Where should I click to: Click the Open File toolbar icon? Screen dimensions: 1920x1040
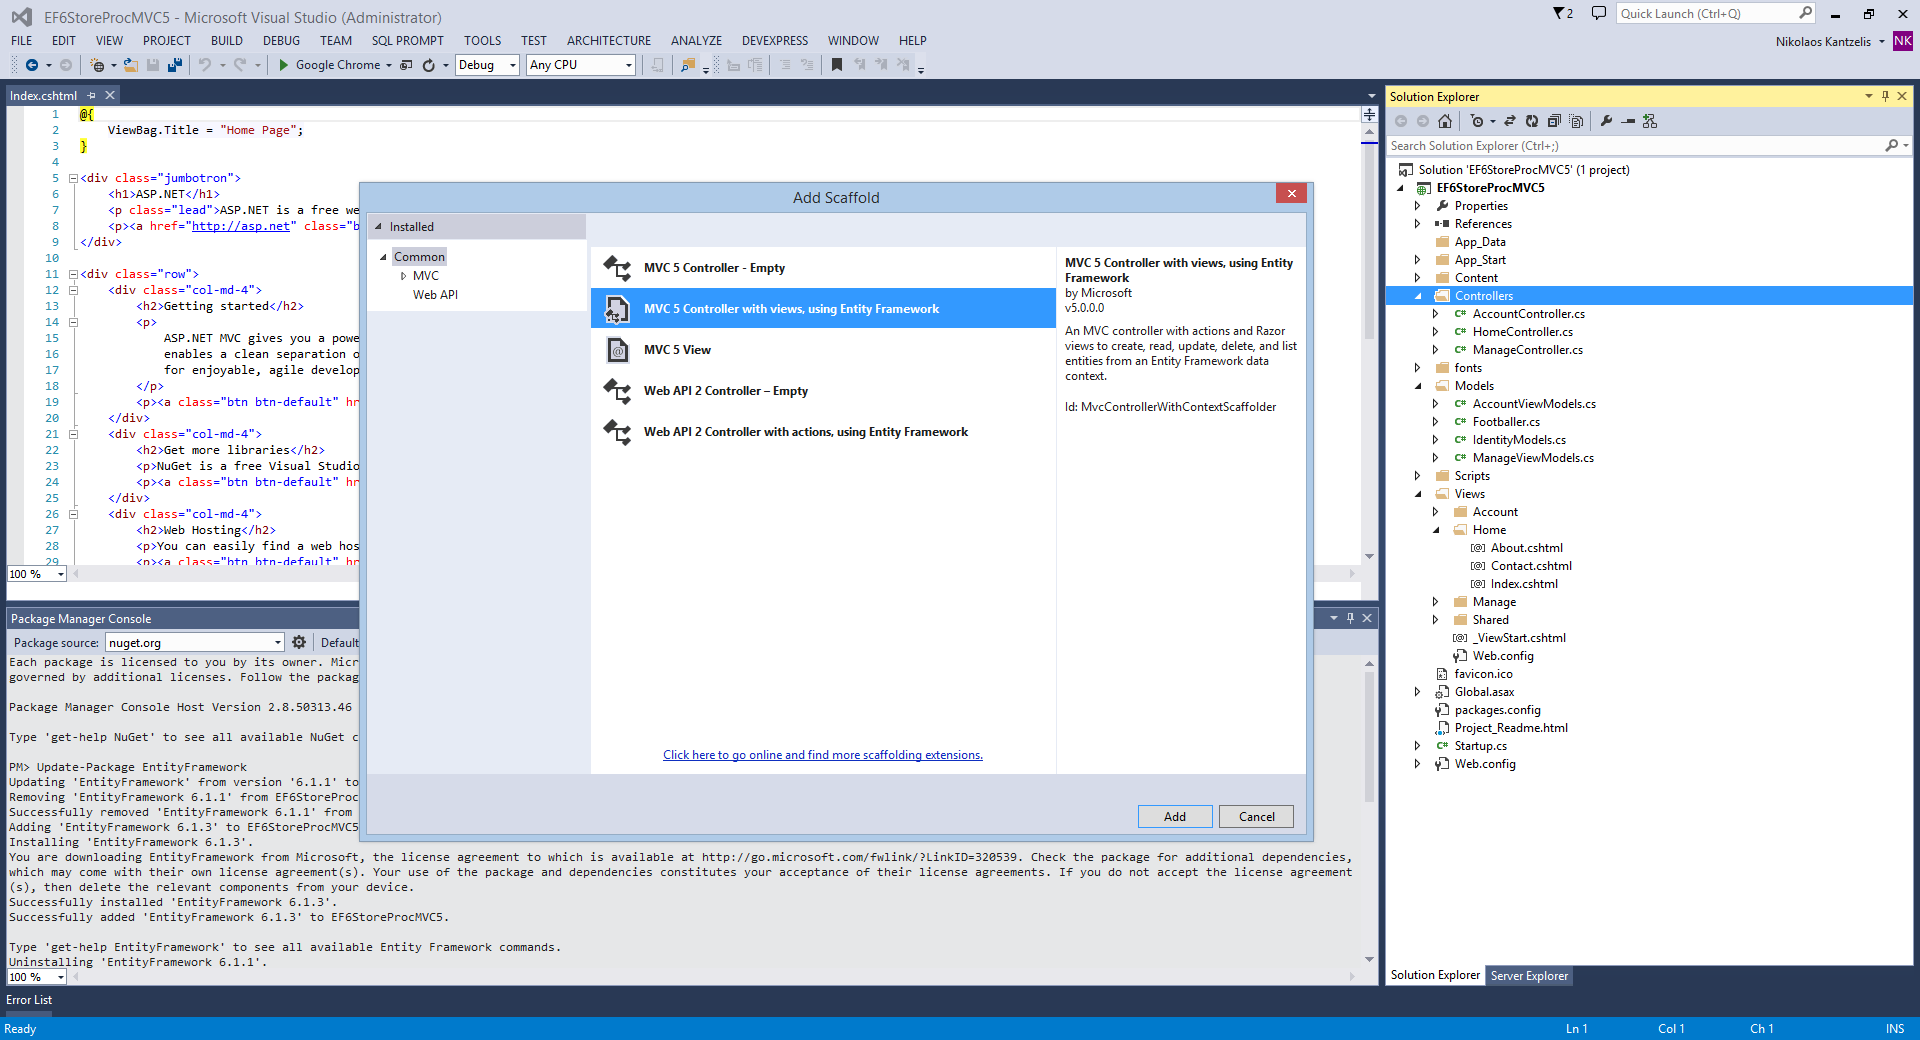click(x=130, y=65)
